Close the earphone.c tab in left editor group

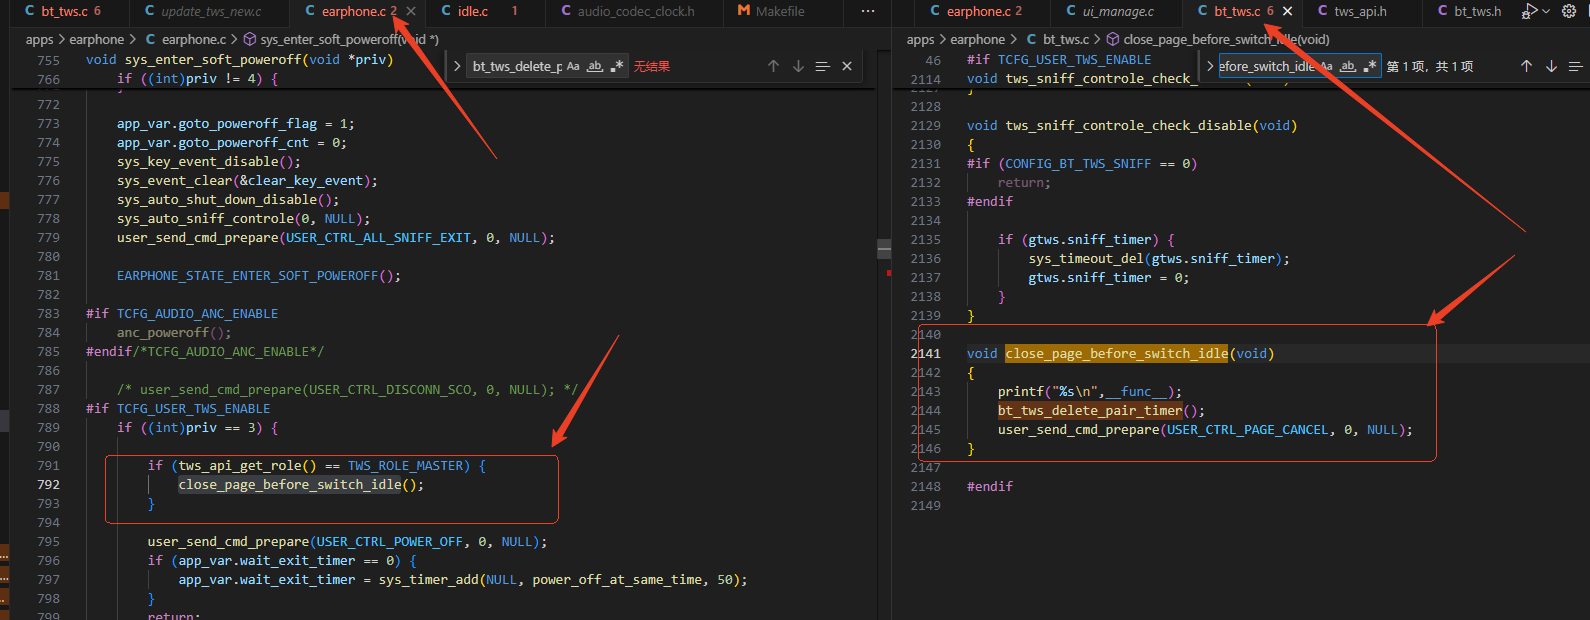coord(411,11)
